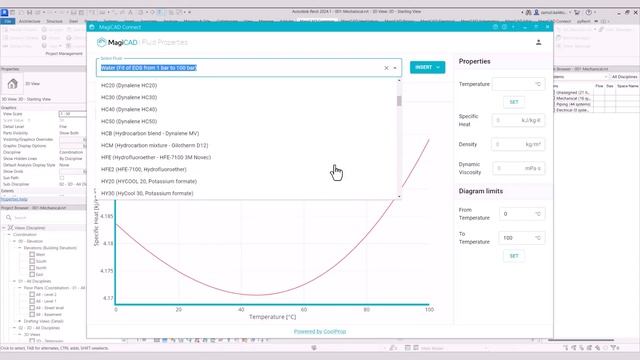640x360 pixels.
Task: Click the Revit application logo icon
Action: click(4, 13)
